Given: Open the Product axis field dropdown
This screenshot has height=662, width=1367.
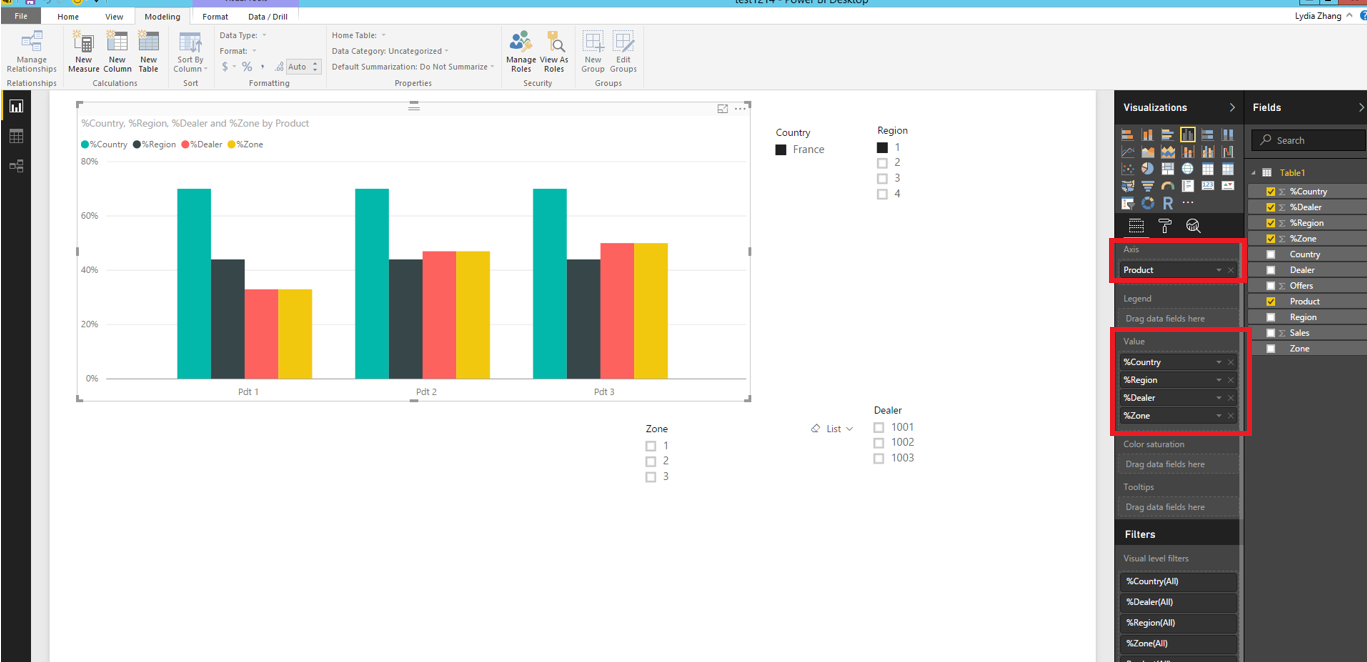Looking at the screenshot, I should pos(1218,270).
